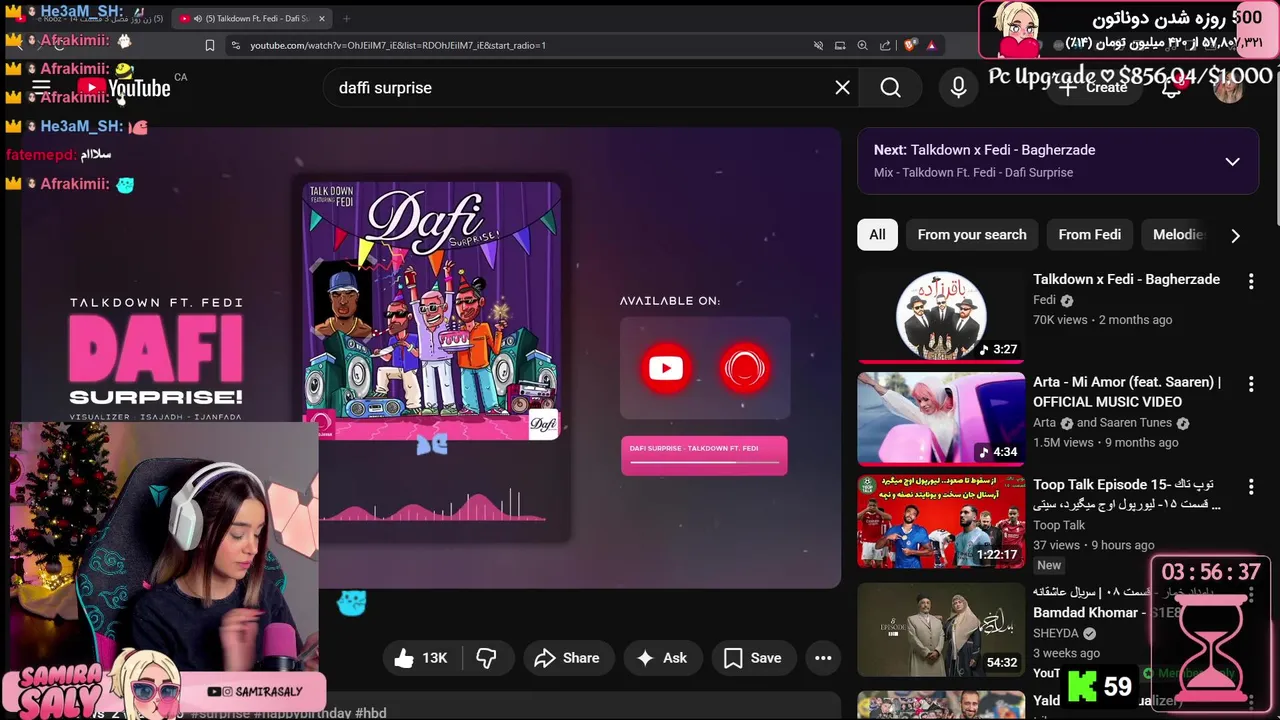1280x720 pixels.
Task: Click the Fedi channel name
Action: click(x=1044, y=300)
